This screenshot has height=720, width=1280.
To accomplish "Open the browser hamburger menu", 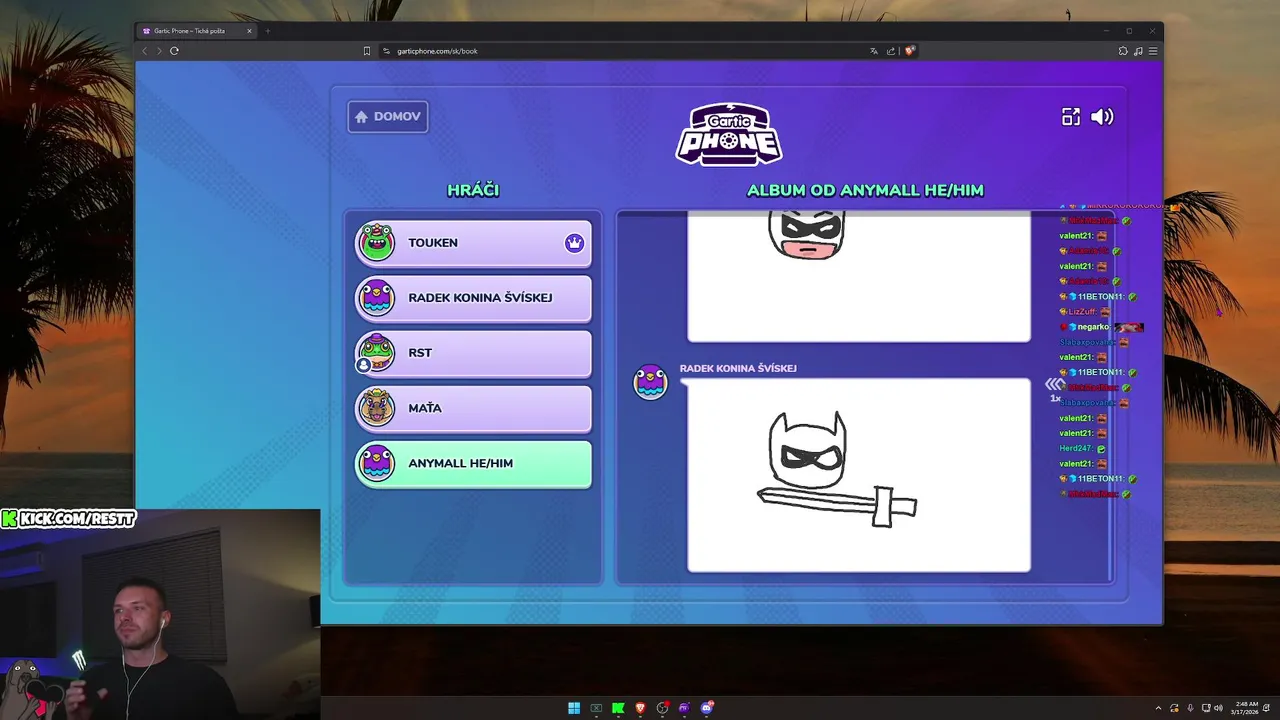I will pyautogui.click(x=1153, y=51).
